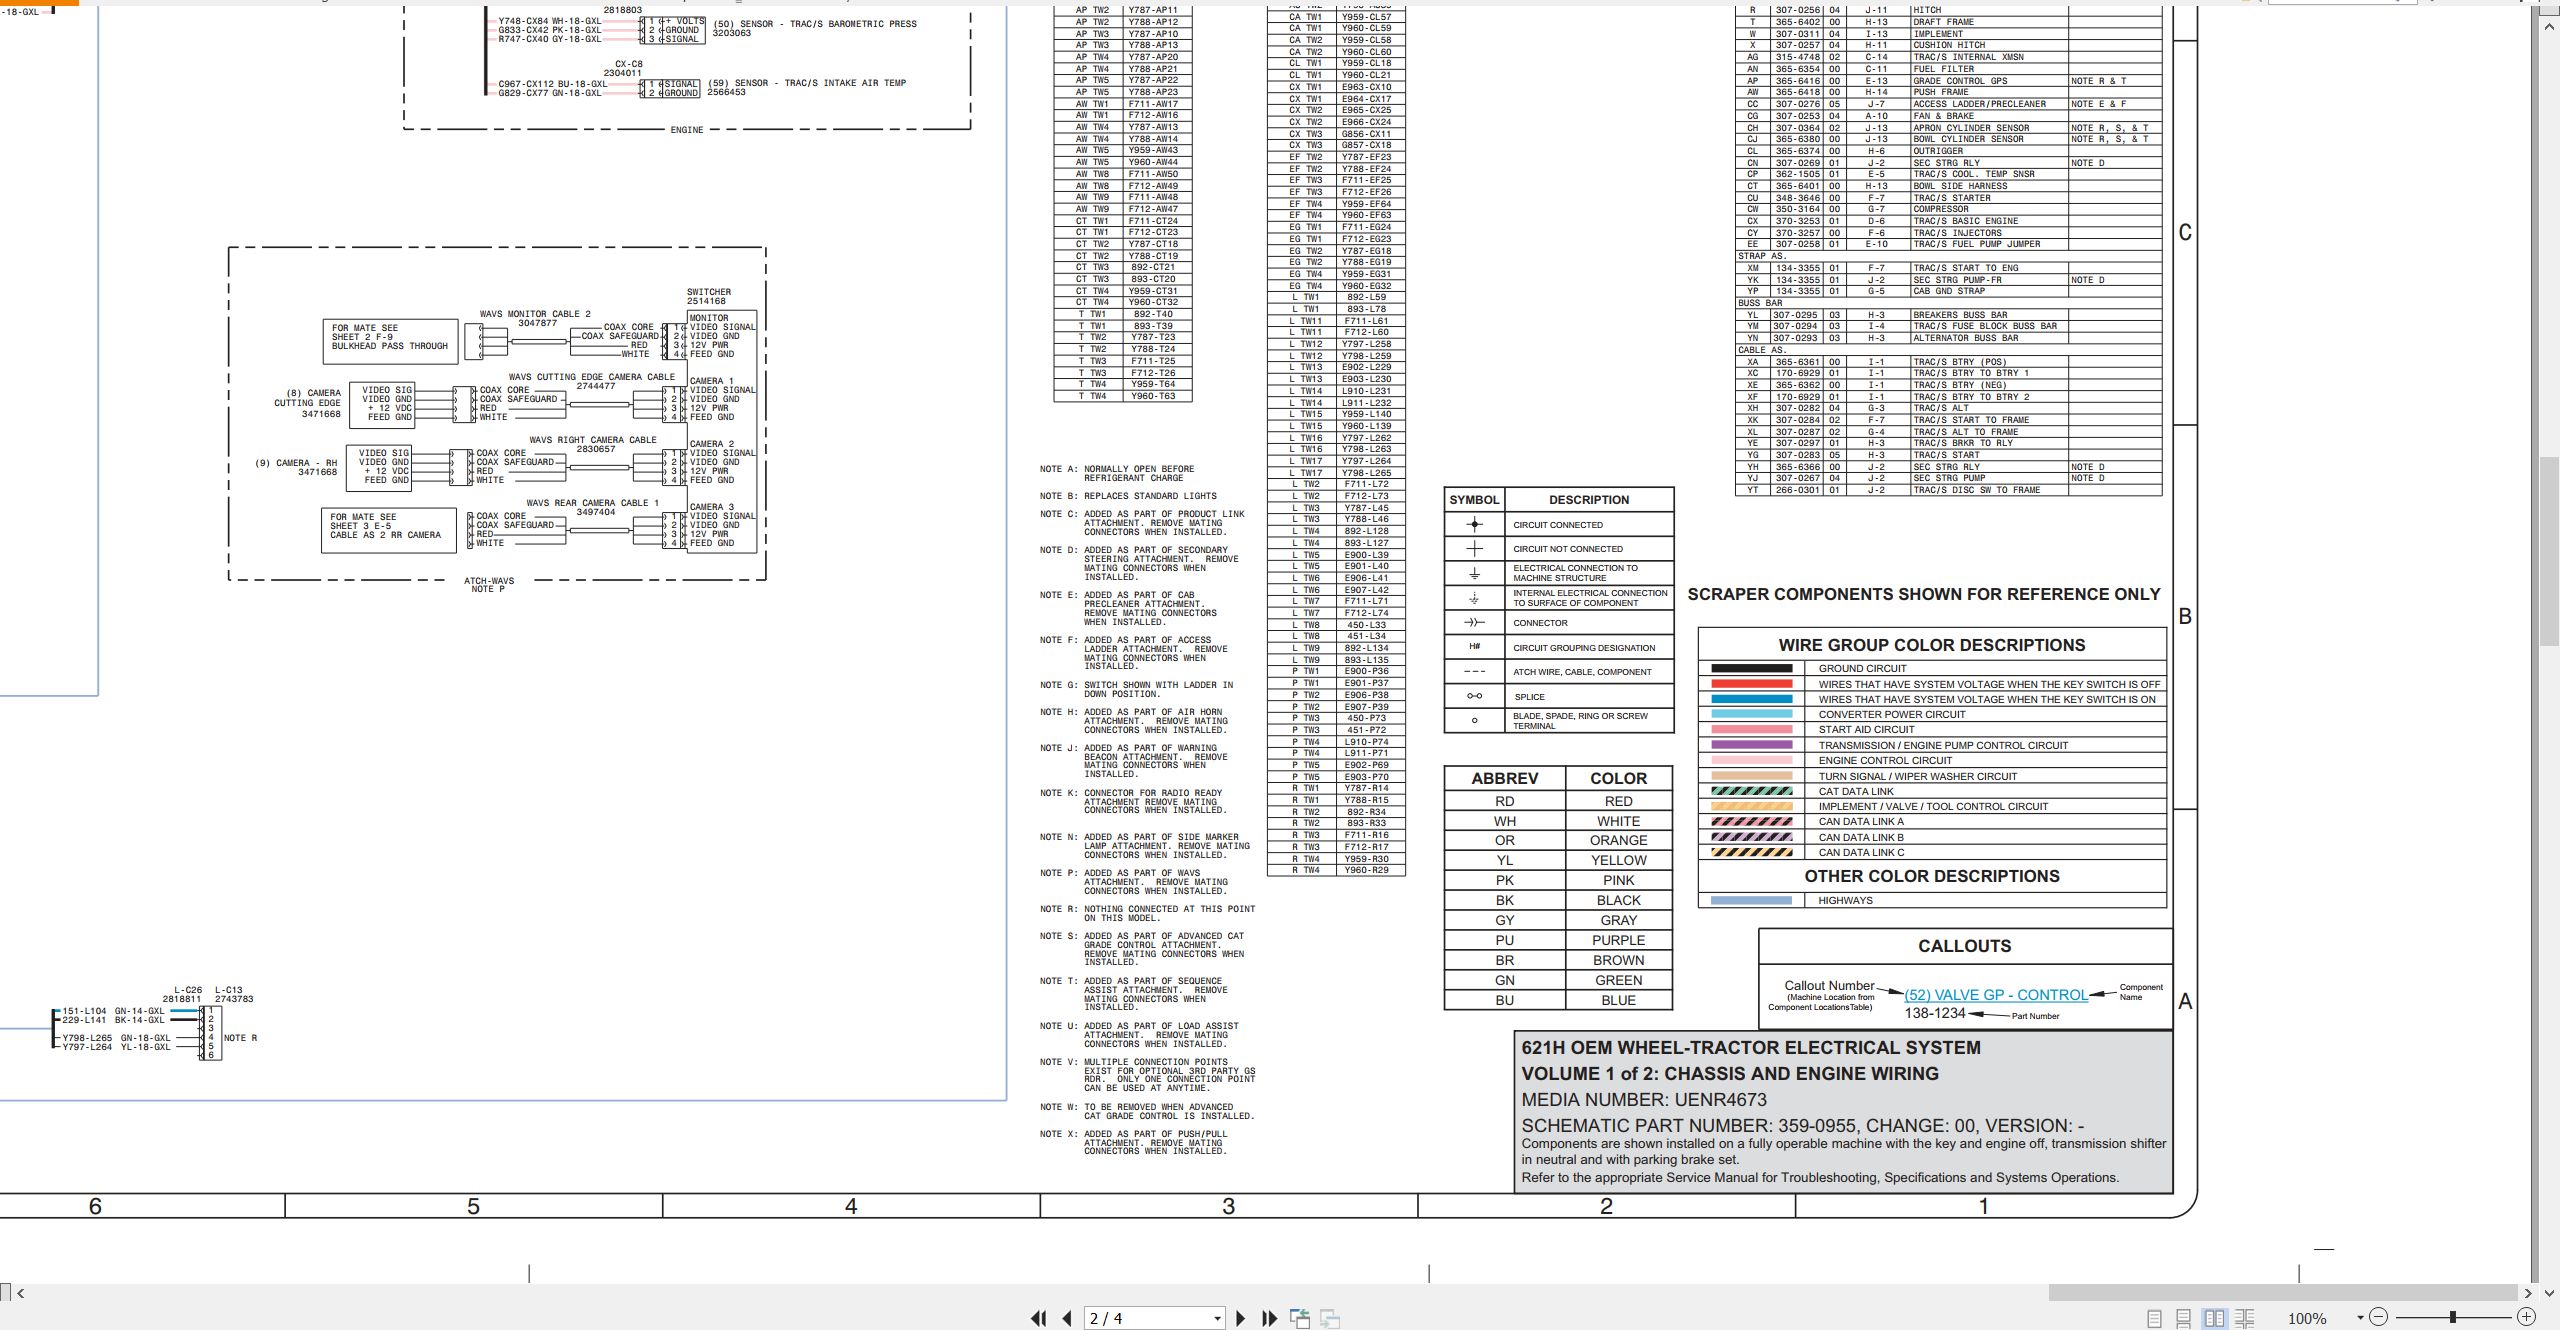
Task: Click MEDIA NUMBER: UENR4673 text
Action: coord(1644,1099)
